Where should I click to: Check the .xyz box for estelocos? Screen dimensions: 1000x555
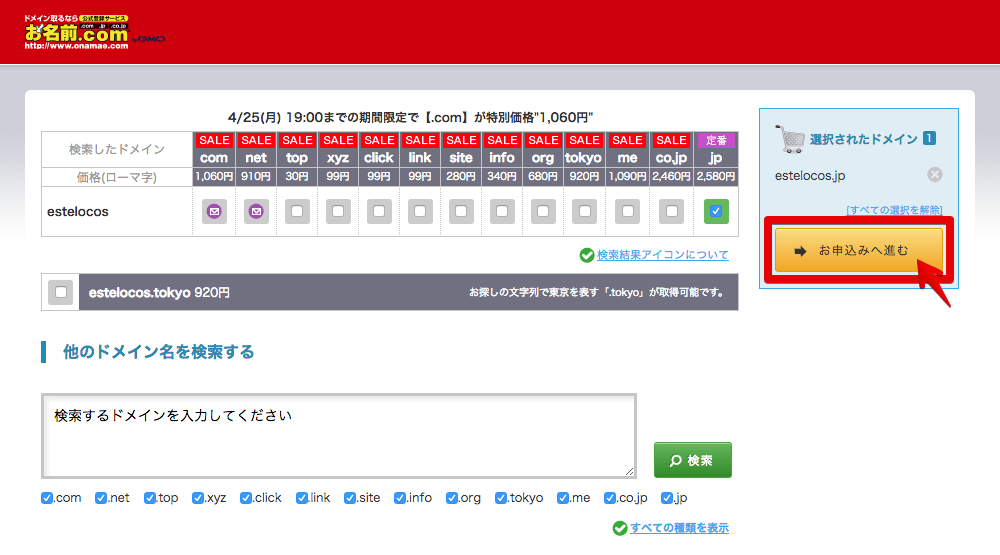click(338, 211)
